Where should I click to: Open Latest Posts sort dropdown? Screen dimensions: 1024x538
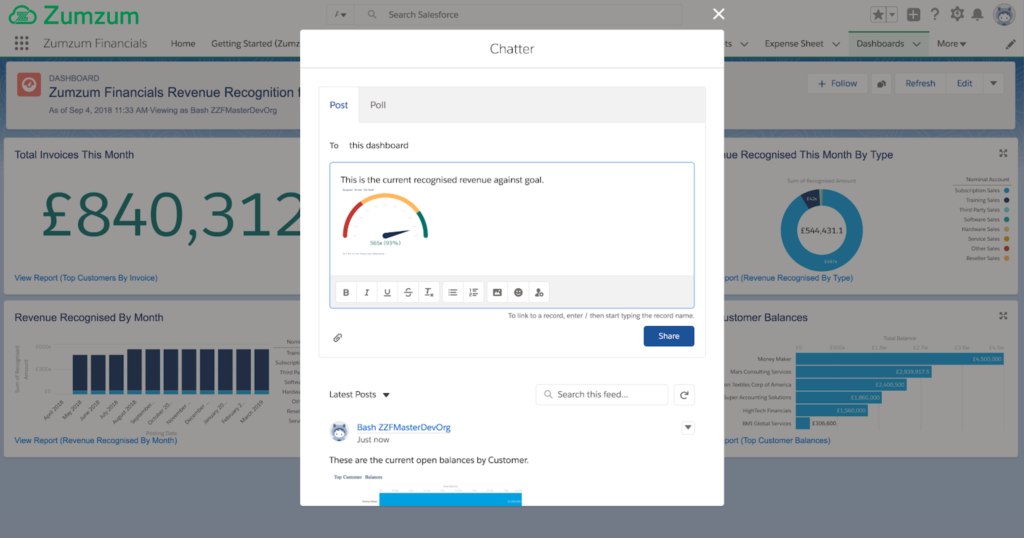359,394
